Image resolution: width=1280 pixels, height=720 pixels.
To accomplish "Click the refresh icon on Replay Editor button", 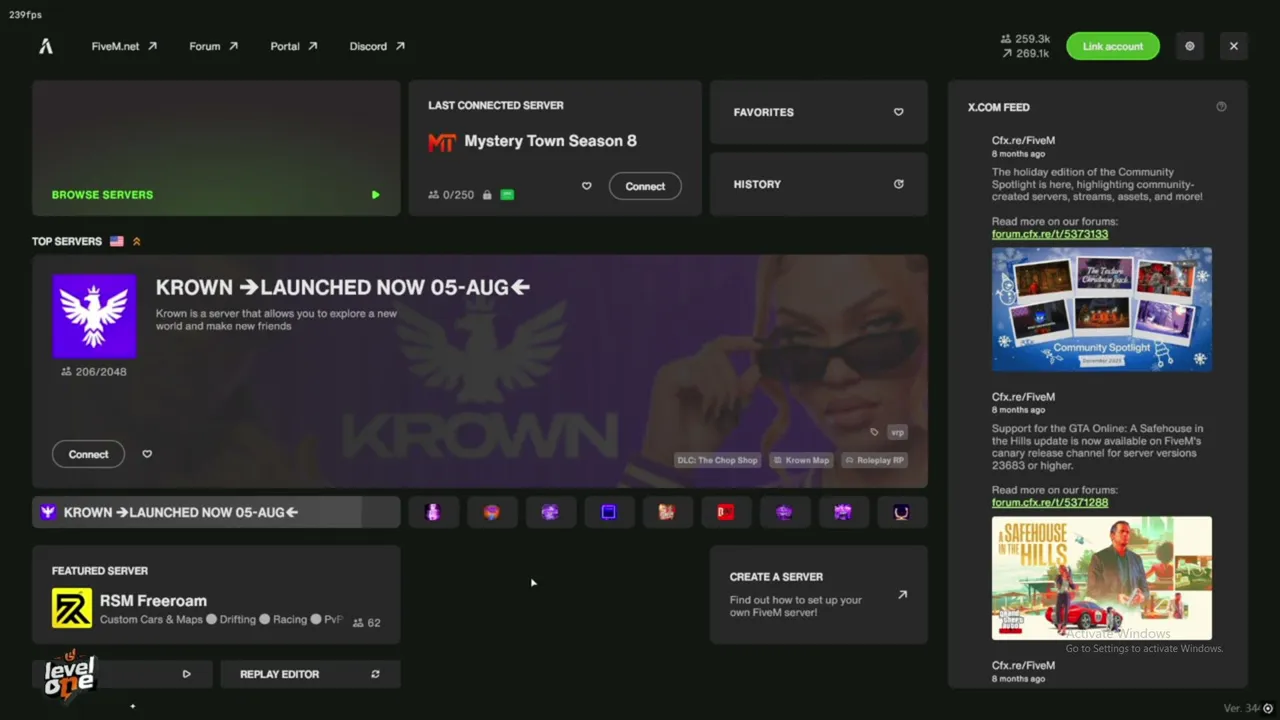I will (375, 674).
